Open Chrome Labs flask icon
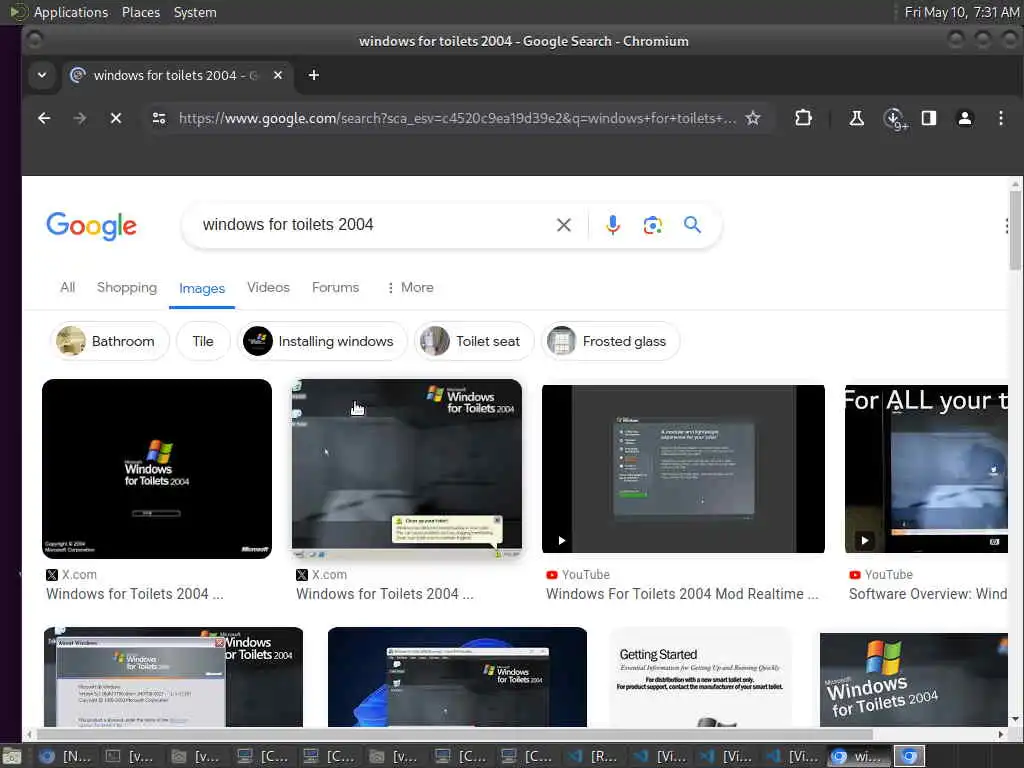 coord(856,118)
